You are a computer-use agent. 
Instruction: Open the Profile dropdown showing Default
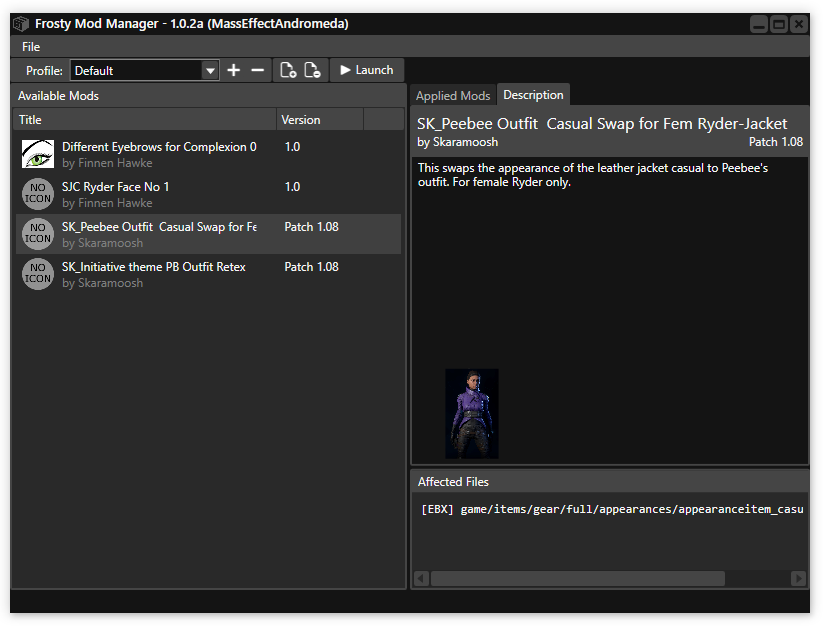[x=144, y=70]
